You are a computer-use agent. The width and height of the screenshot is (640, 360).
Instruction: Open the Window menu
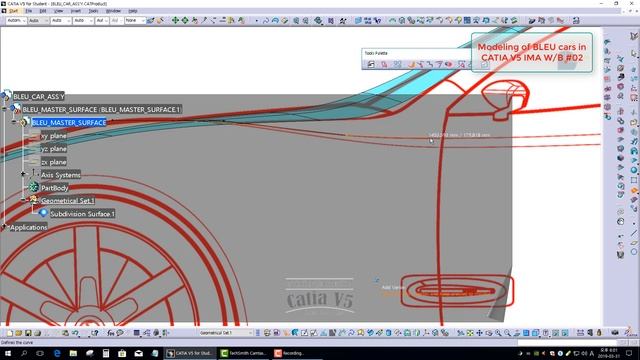[x=113, y=11]
